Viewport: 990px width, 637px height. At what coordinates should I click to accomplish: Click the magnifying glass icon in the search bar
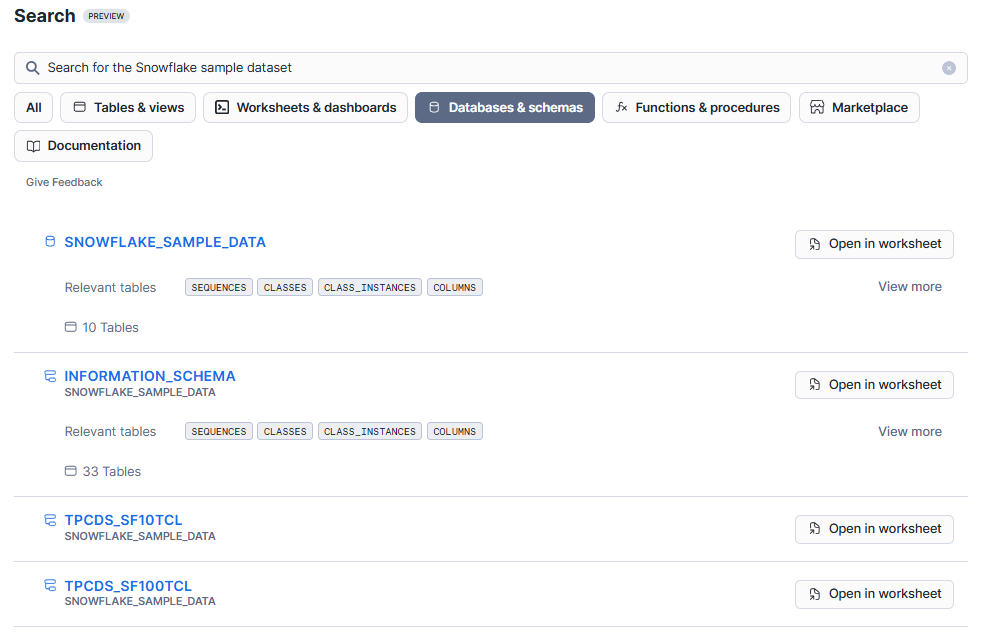click(31, 67)
